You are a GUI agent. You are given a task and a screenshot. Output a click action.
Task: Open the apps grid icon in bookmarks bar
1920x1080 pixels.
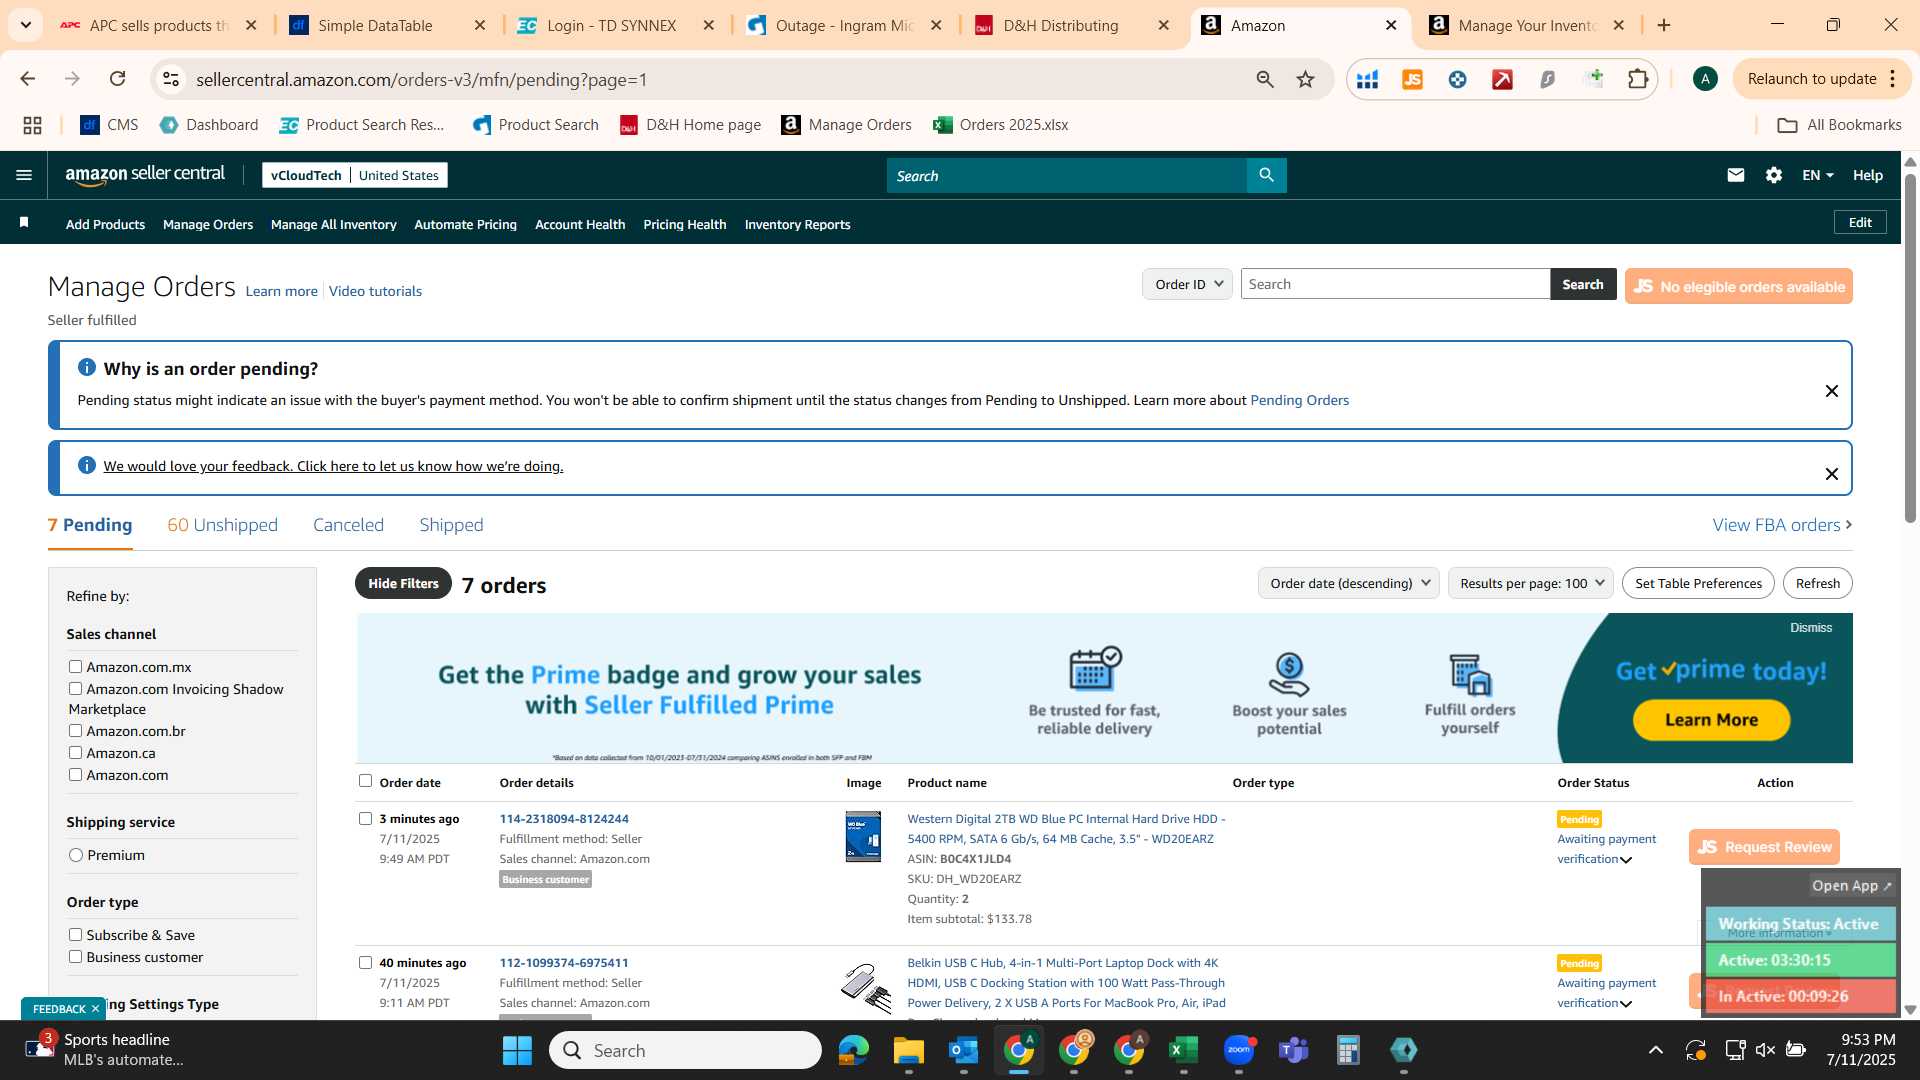[32, 125]
